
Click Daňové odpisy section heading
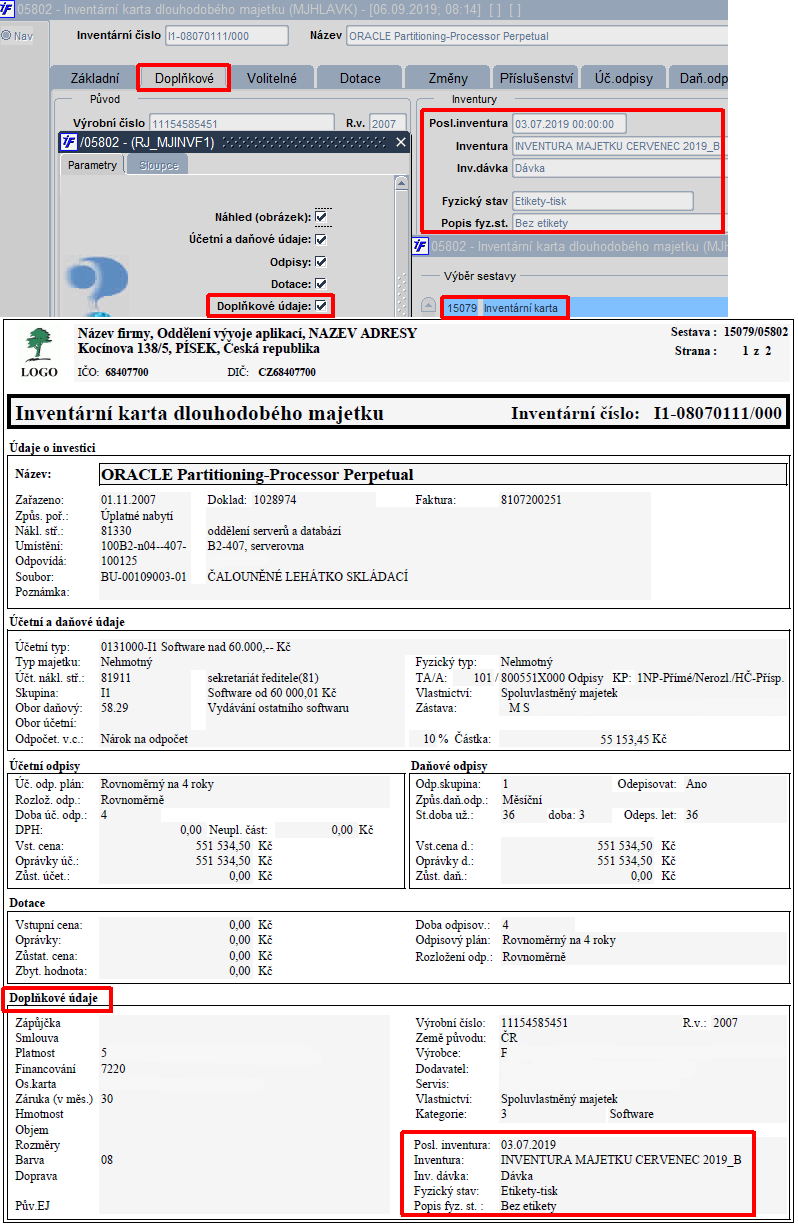450,766
